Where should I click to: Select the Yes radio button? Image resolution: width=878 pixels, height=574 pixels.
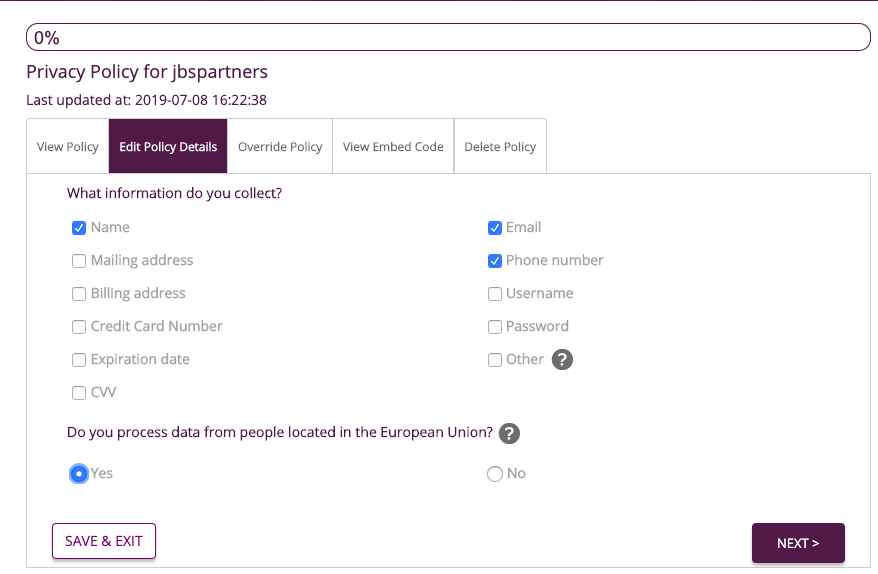click(x=79, y=474)
